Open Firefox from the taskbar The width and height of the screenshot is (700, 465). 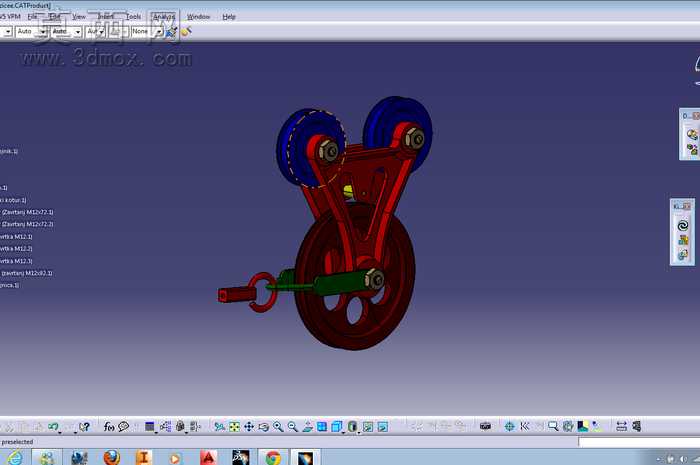pyautogui.click(x=112, y=458)
